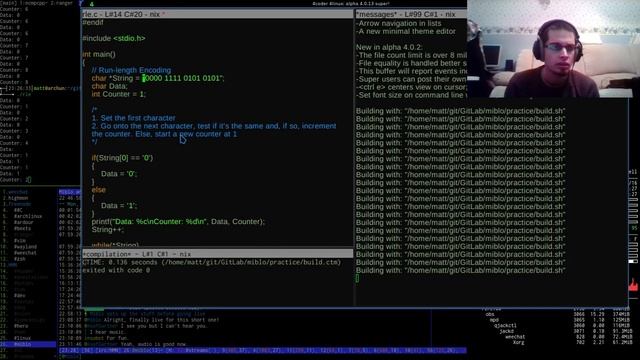Viewport: 640px width, 360px height.
Task: Click 'exited with code 0' in compilation
Action: pyautogui.click(x=116, y=270)
